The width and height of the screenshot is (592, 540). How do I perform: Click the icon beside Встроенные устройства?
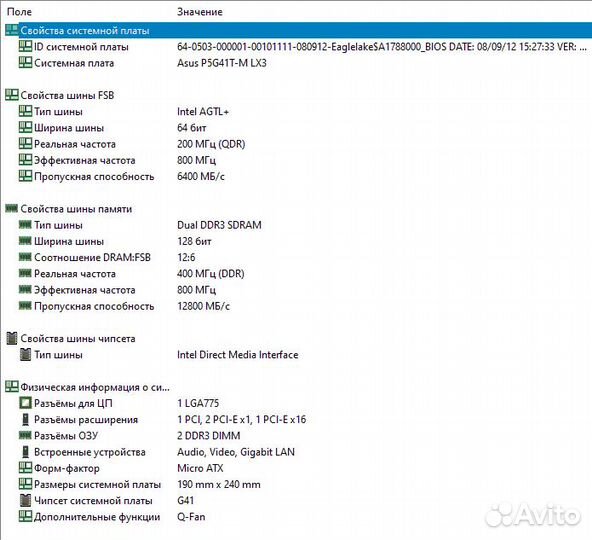[x=25, y=452]
